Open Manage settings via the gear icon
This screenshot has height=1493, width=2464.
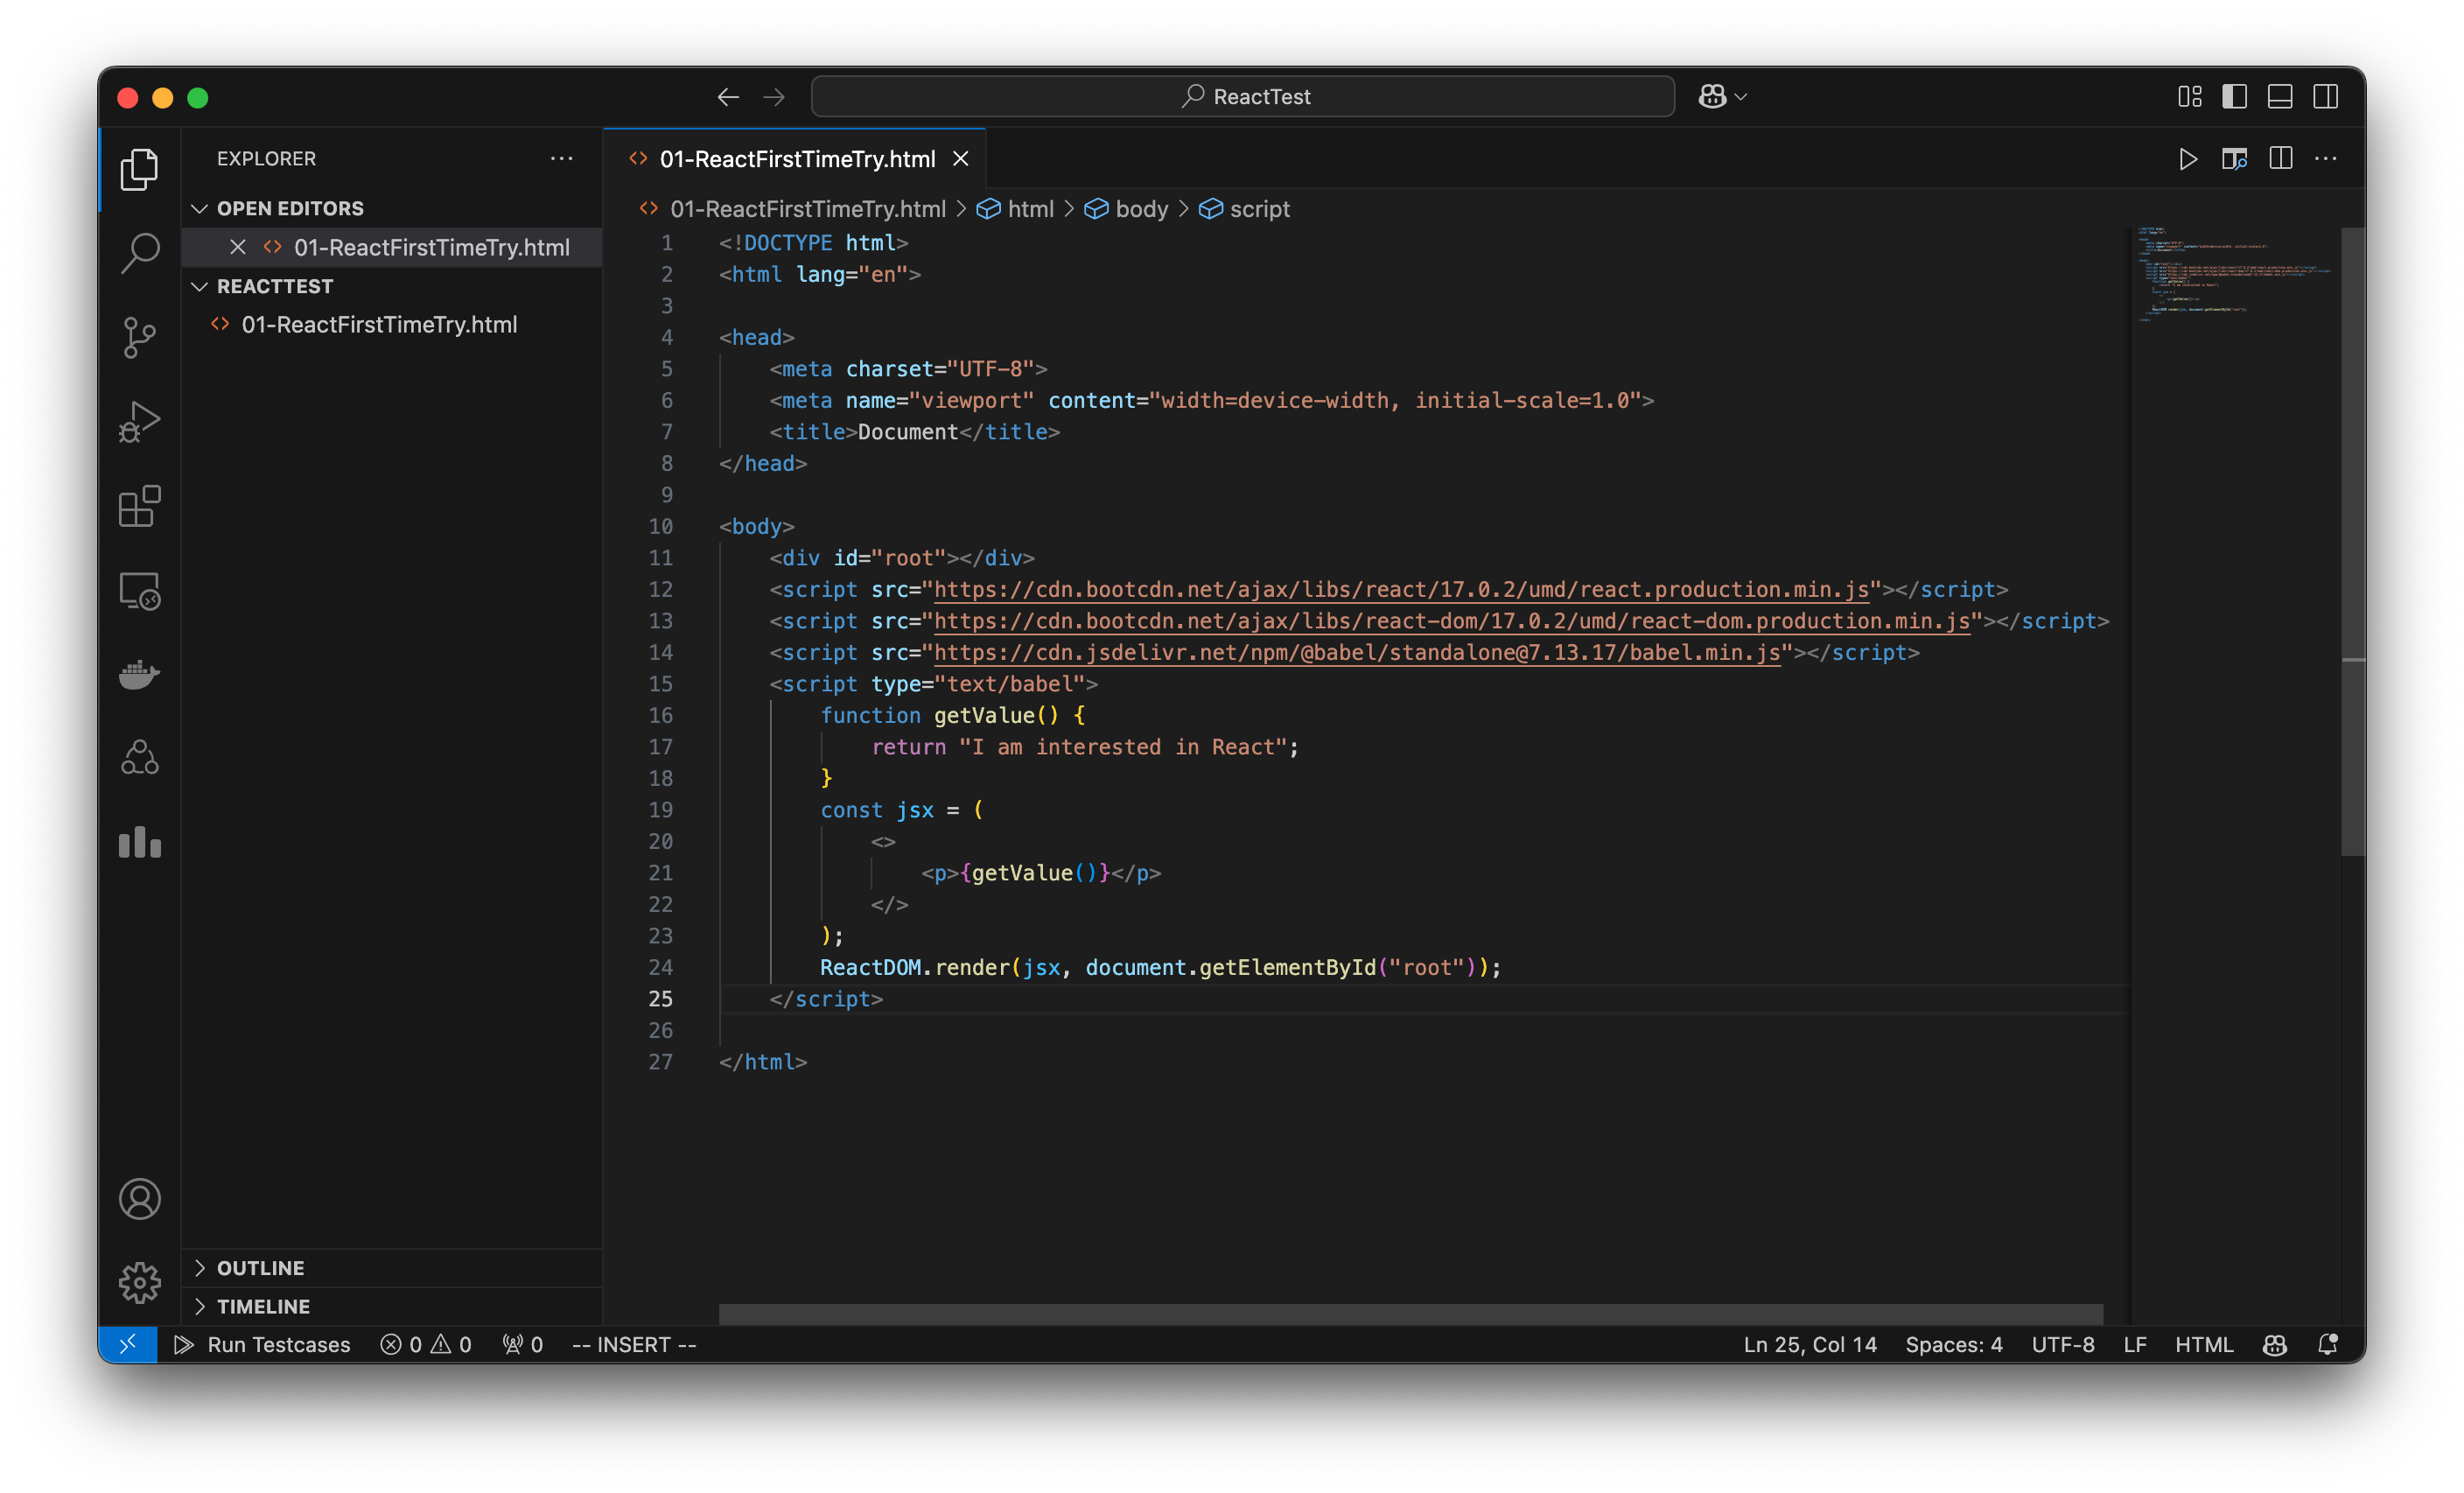(x=139, y=1282)
